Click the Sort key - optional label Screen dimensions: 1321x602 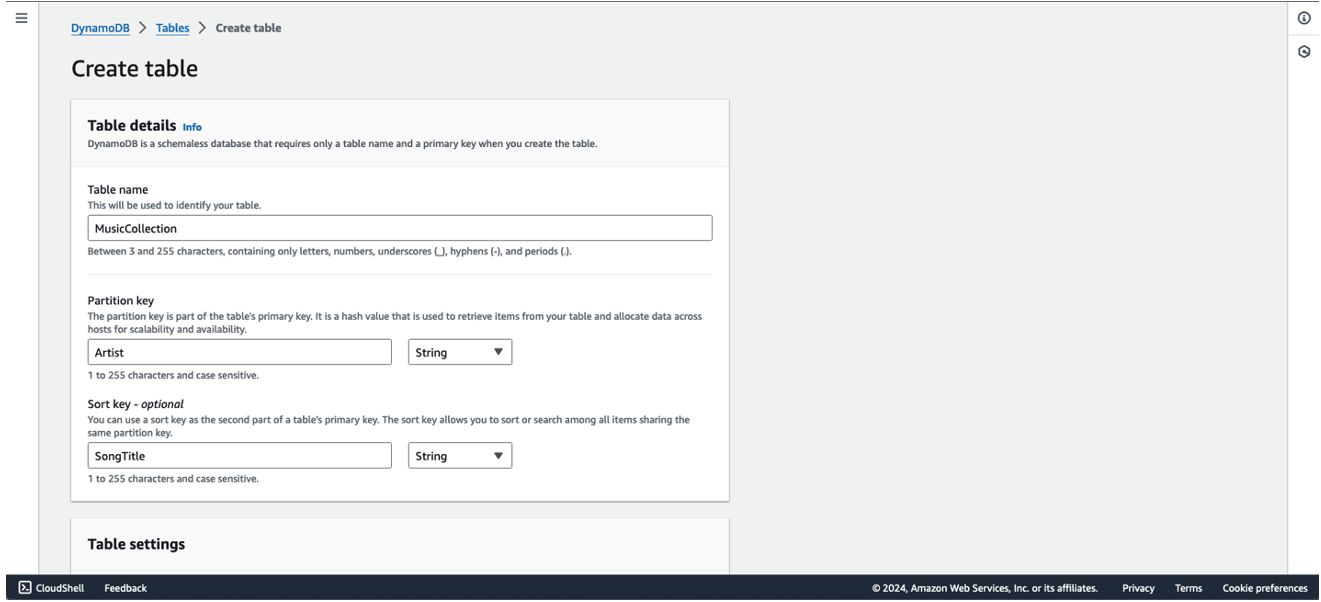pyautogui.click(x=136, y=404)
